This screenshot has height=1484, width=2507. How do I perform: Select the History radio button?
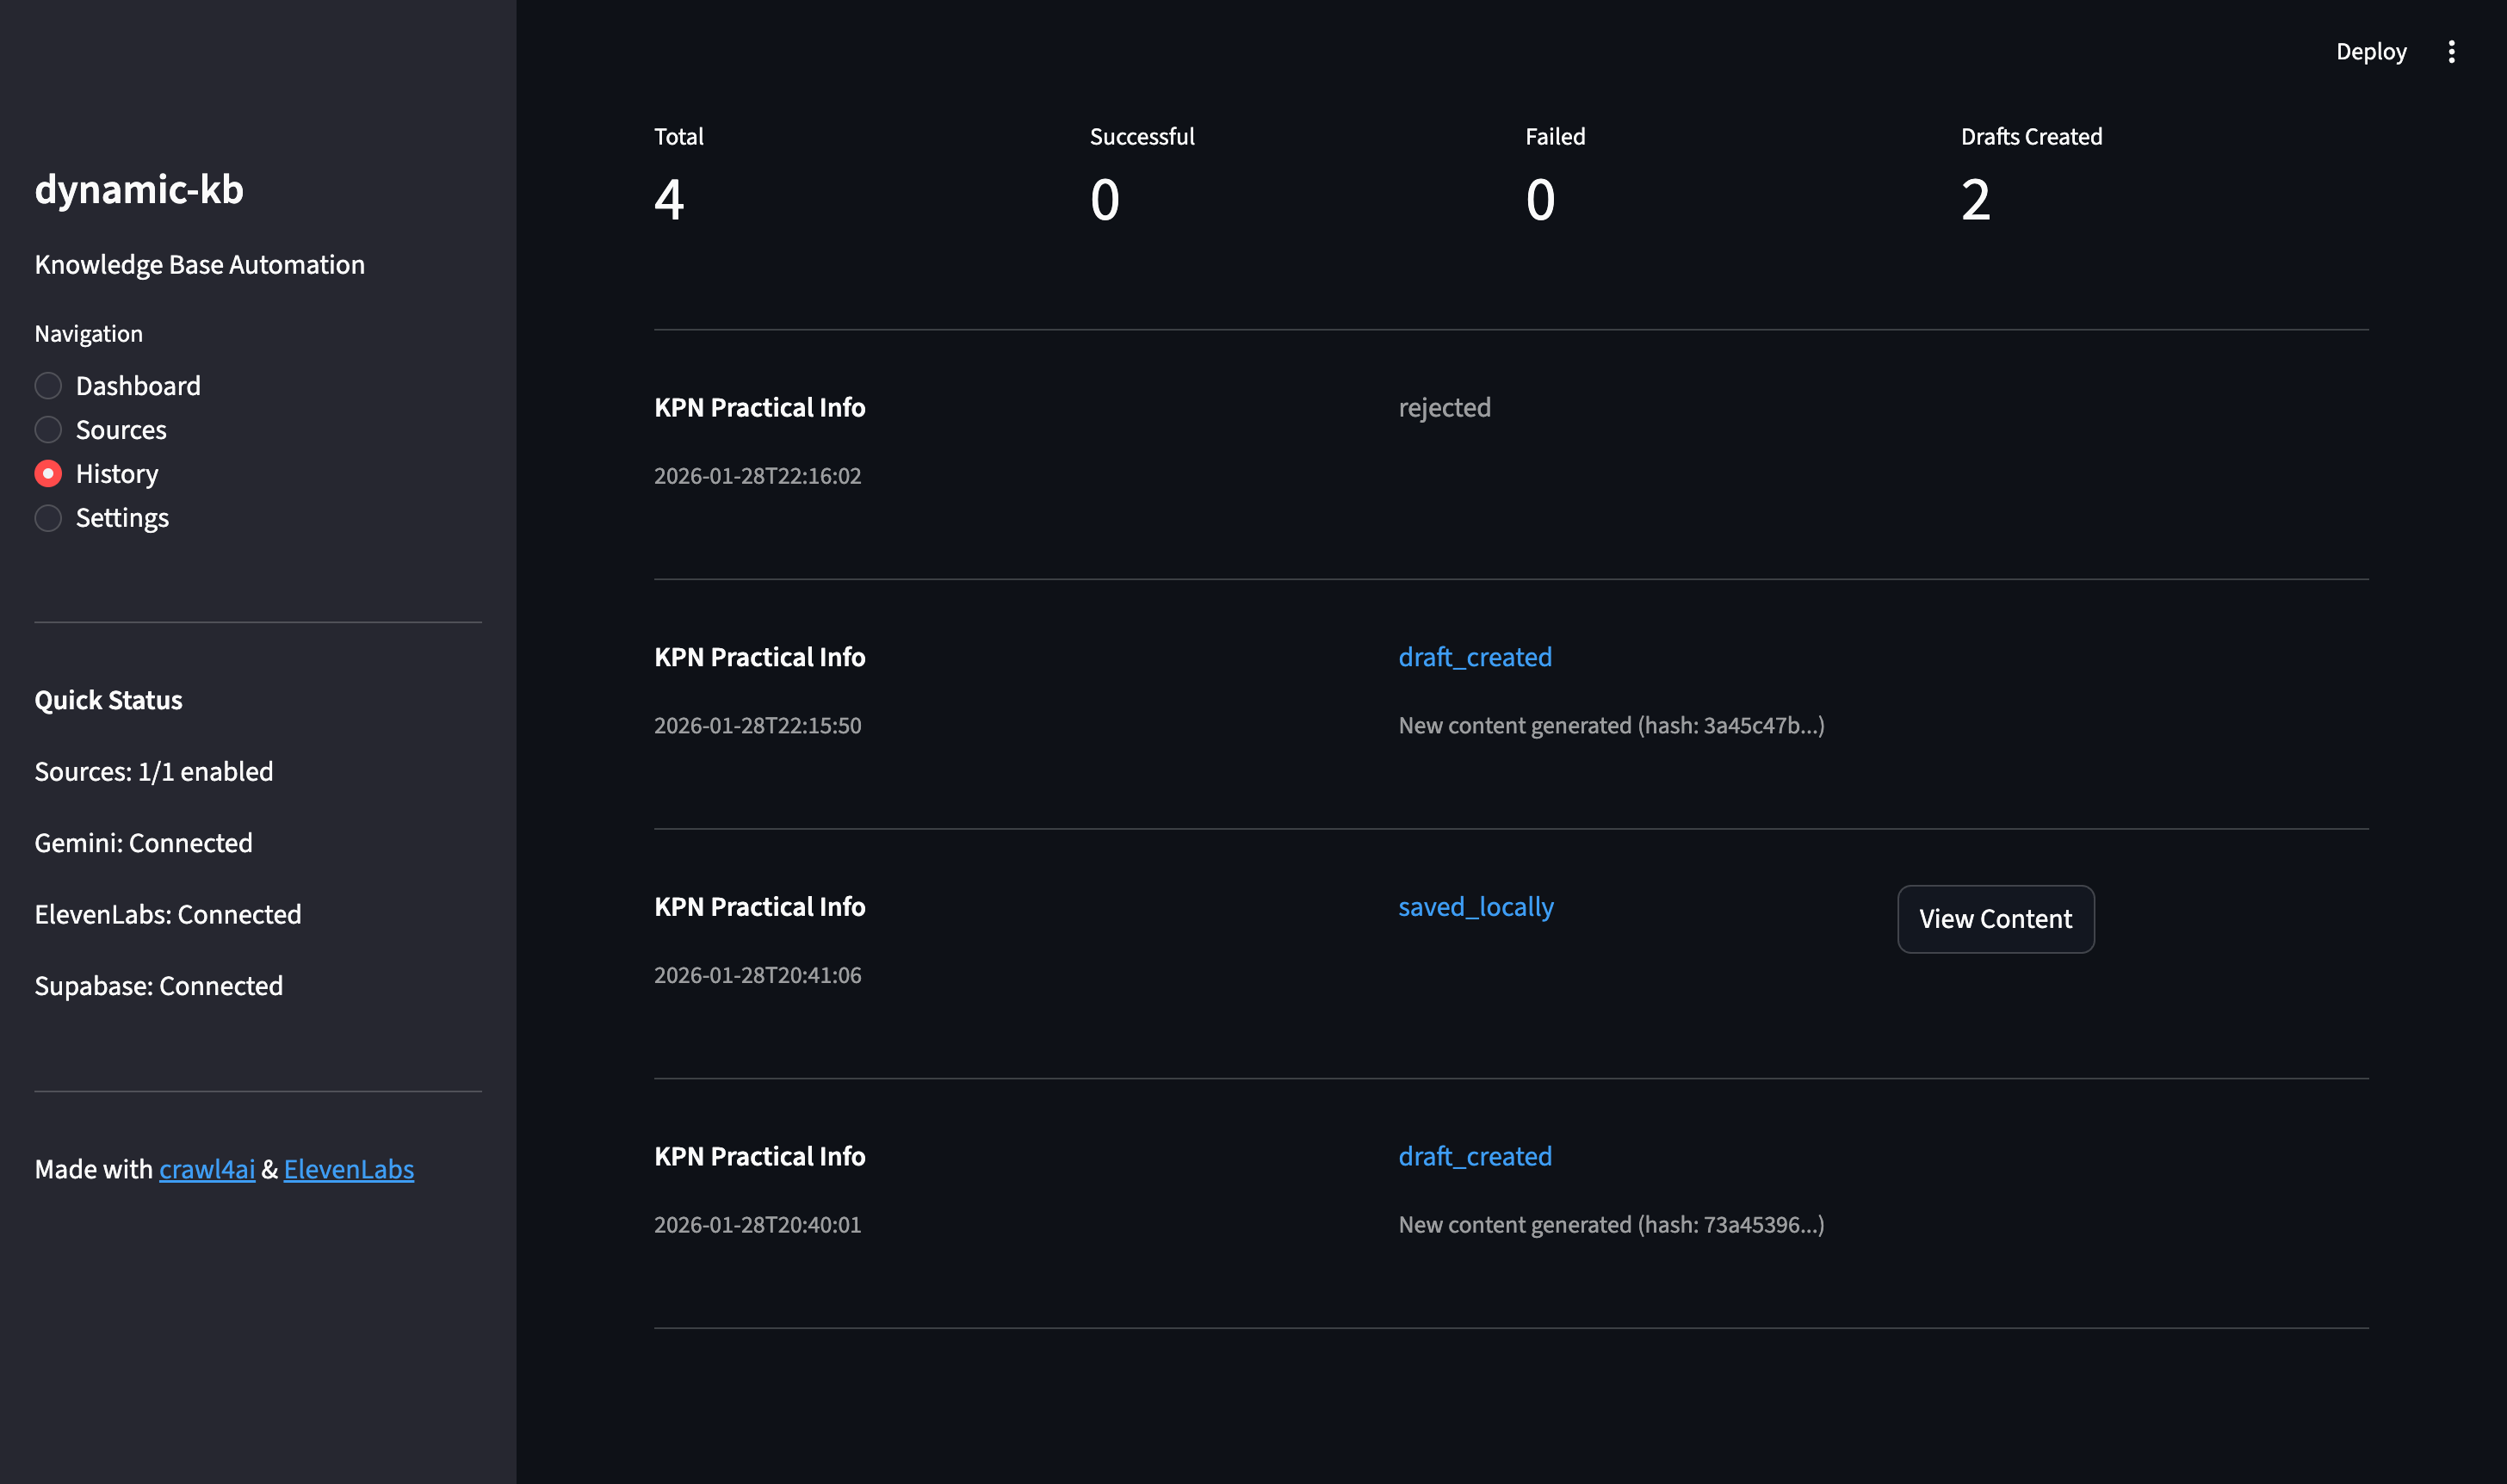click(x=47, y=473)
